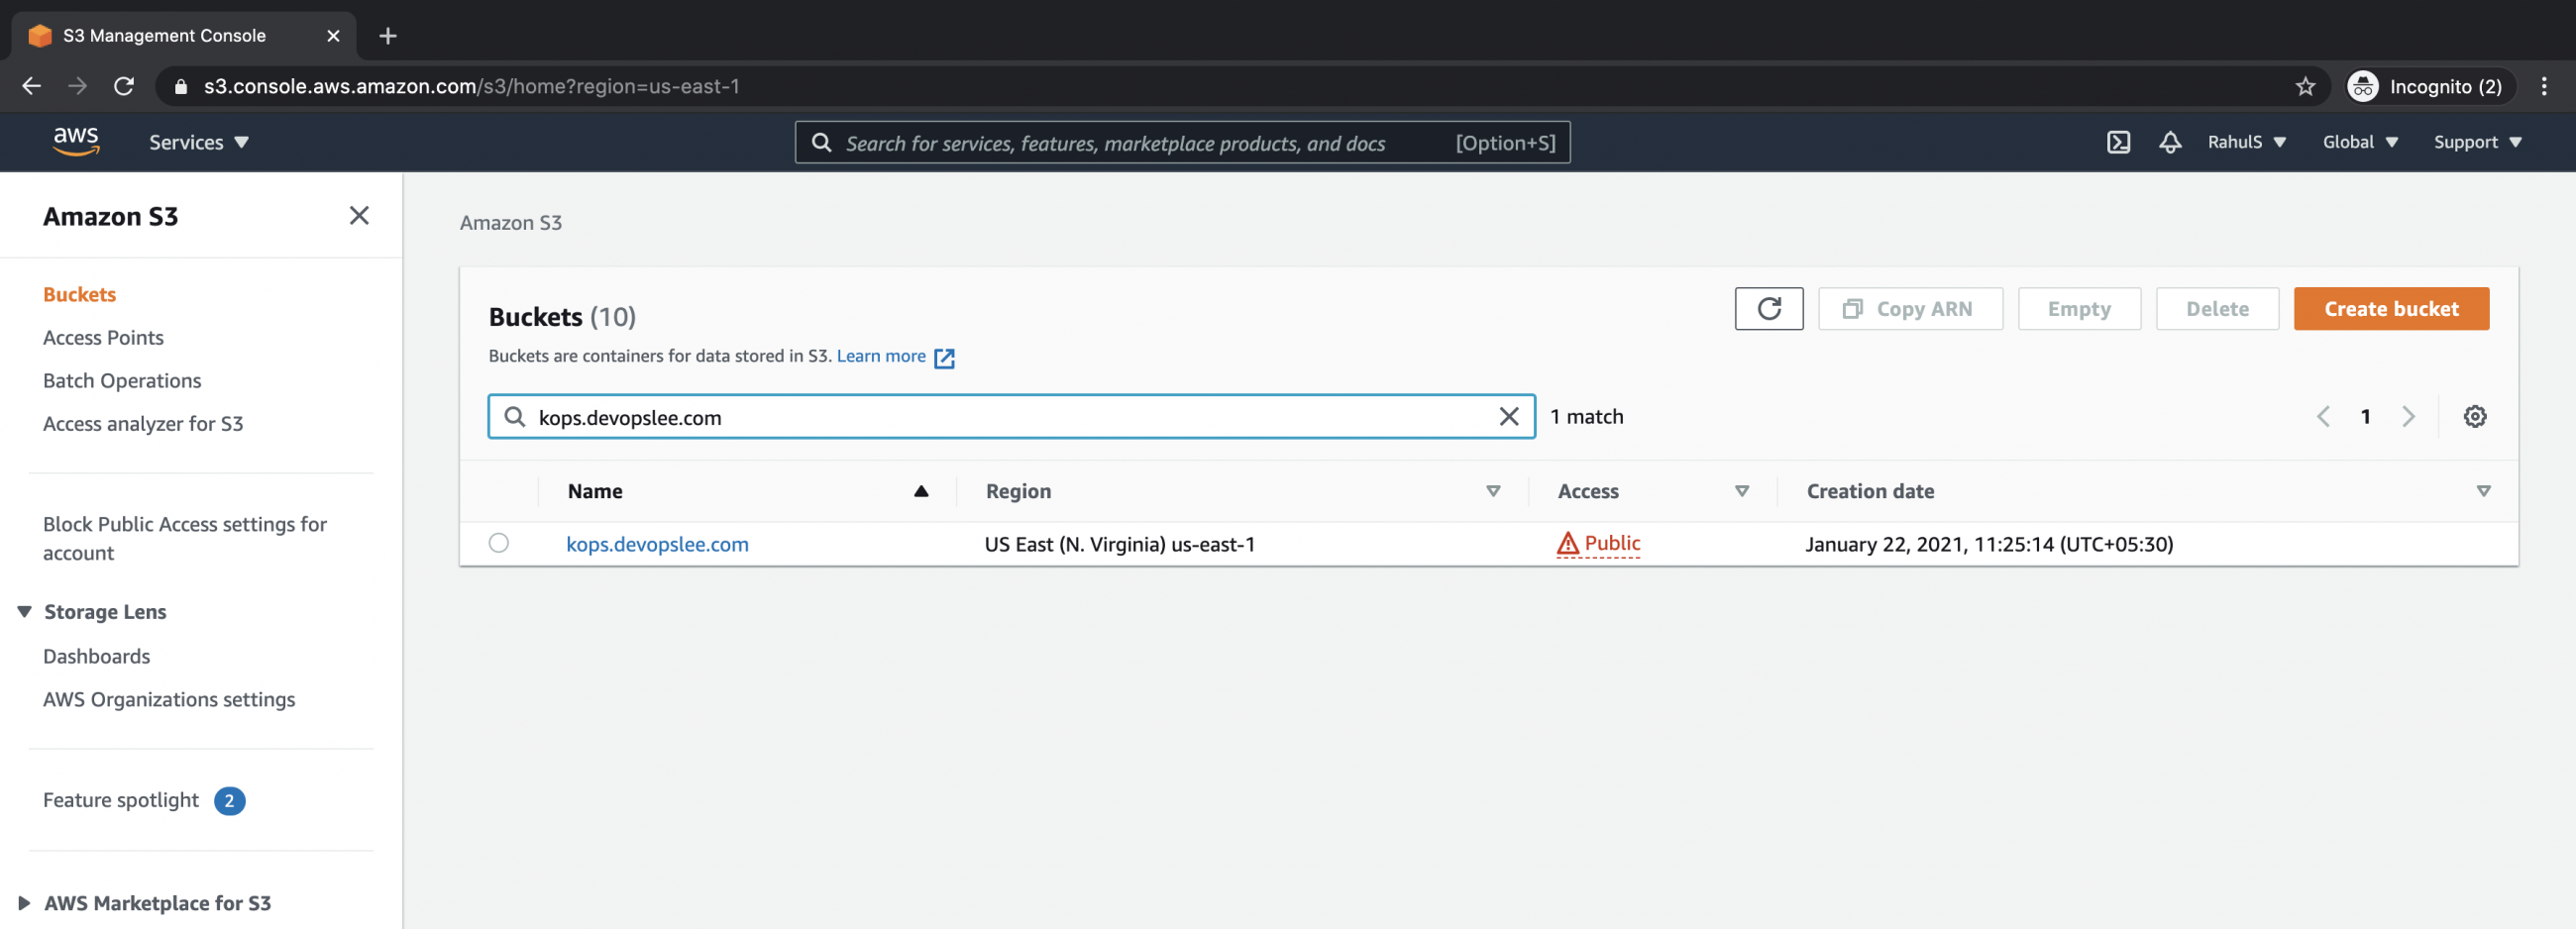Open Chrome three-dot menu

point(2544,86)
